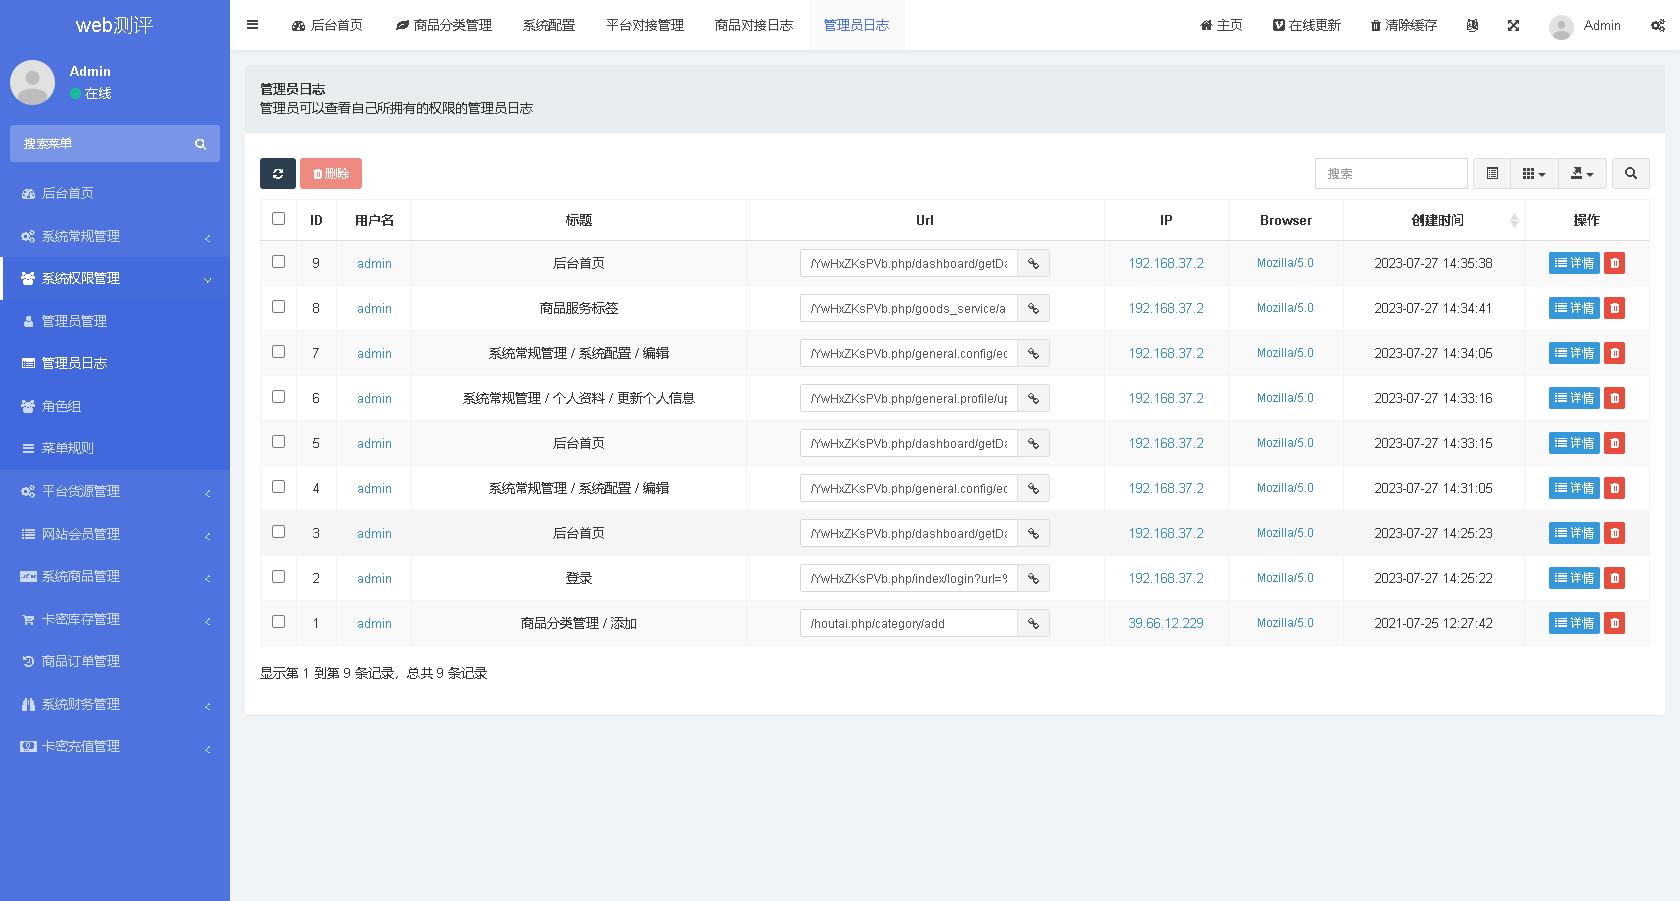This screenshot has height=901, width=1680.
Task: Toggle the hamburger sidebar menu icon
Action: pyautogui.click(x=252, y=25)
